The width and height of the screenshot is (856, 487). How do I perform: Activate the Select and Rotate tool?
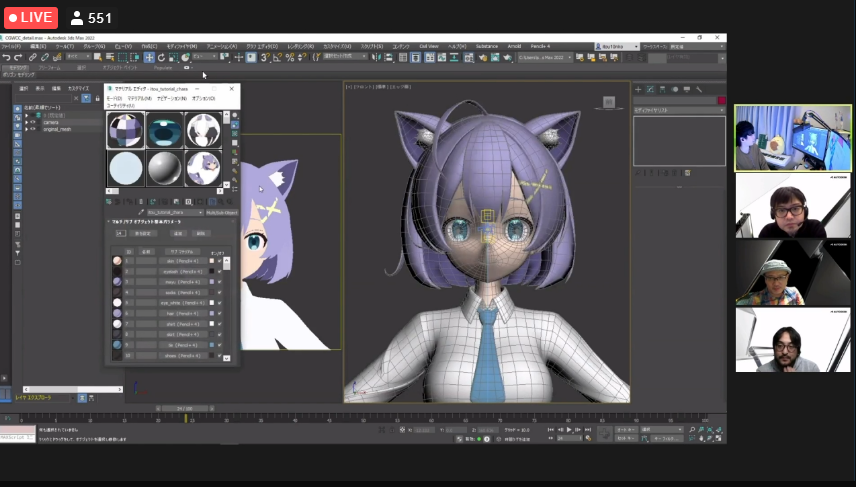pos(161,57)
